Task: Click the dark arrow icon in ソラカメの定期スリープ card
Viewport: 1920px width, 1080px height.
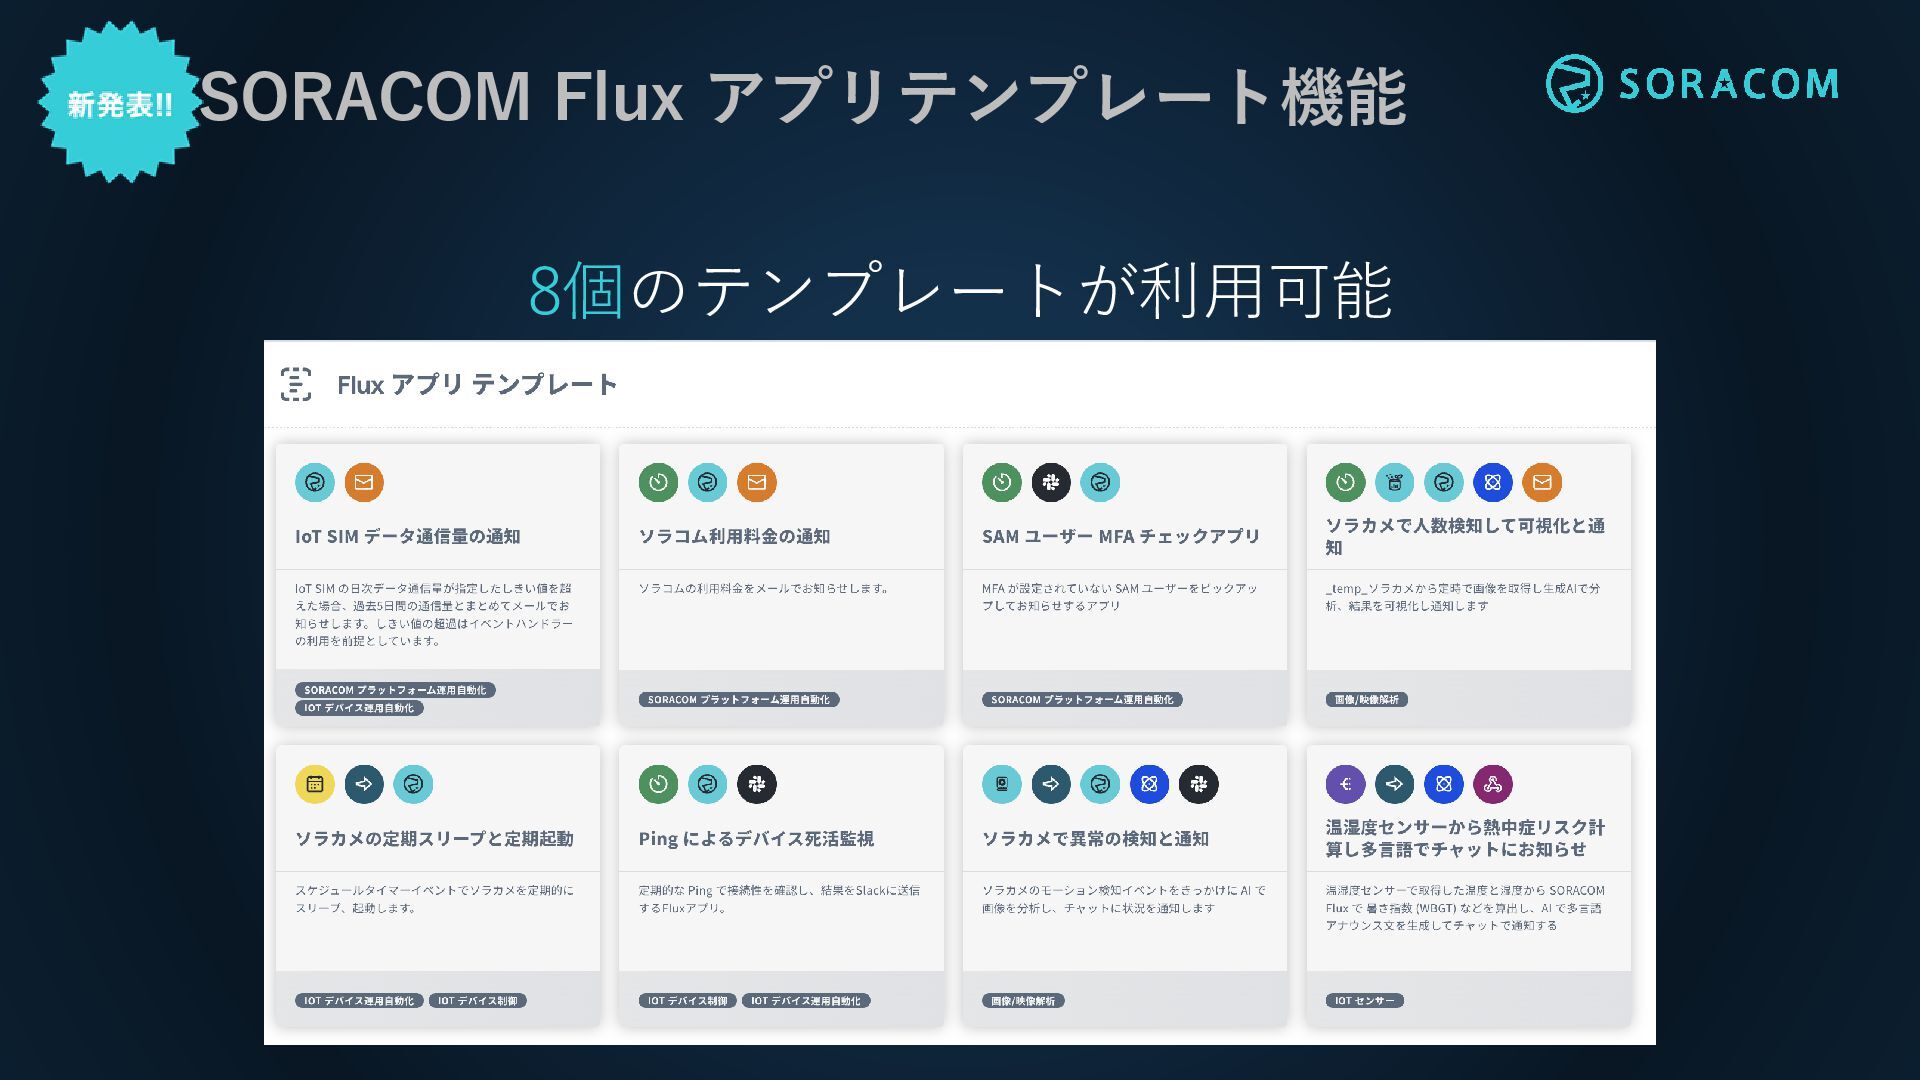Action: point(364,784)
